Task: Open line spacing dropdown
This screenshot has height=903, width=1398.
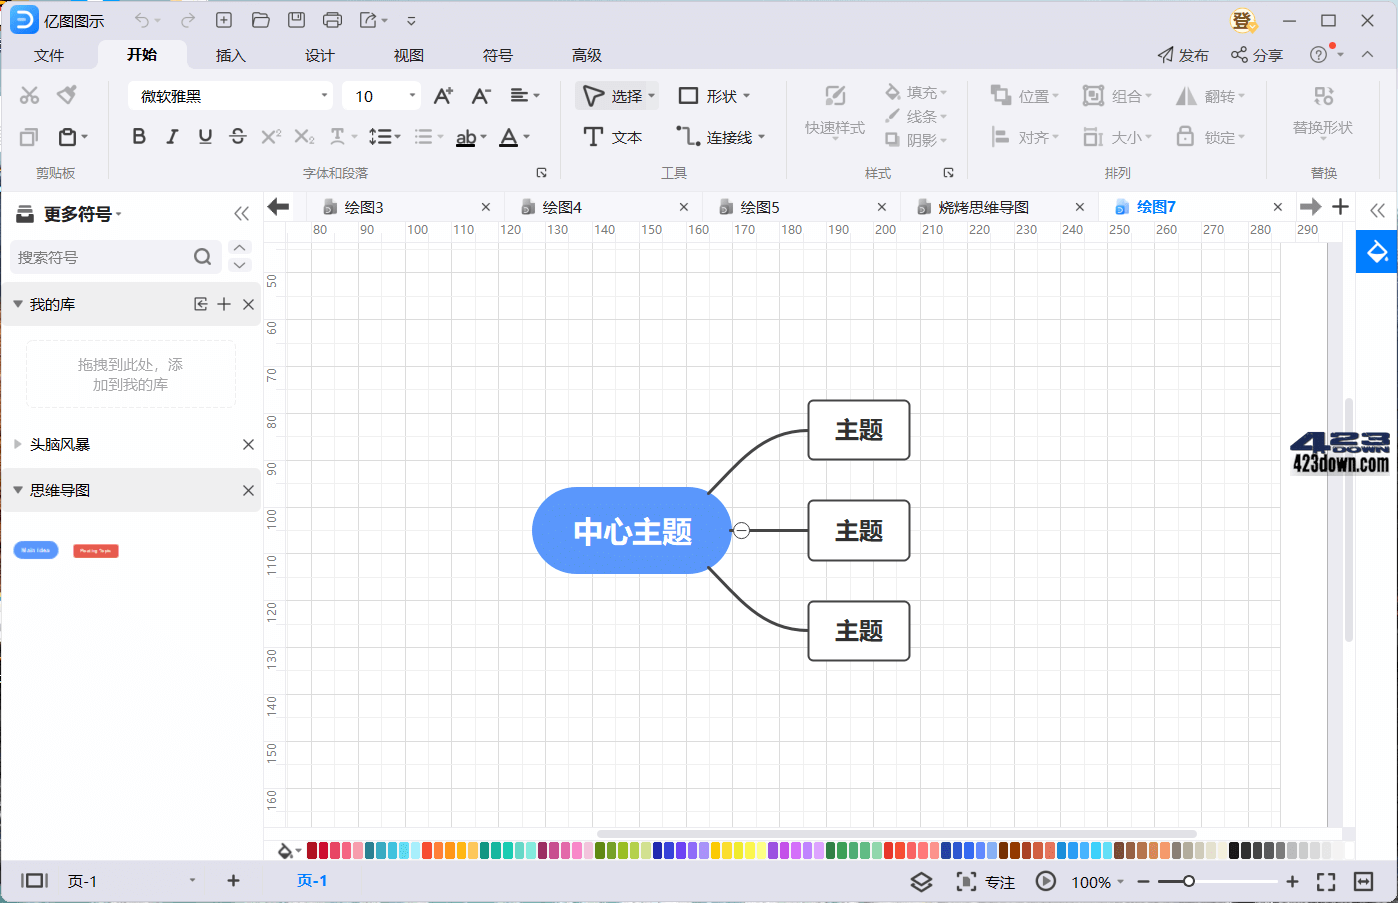Action: pyautogui.click(x=385, y=136)
